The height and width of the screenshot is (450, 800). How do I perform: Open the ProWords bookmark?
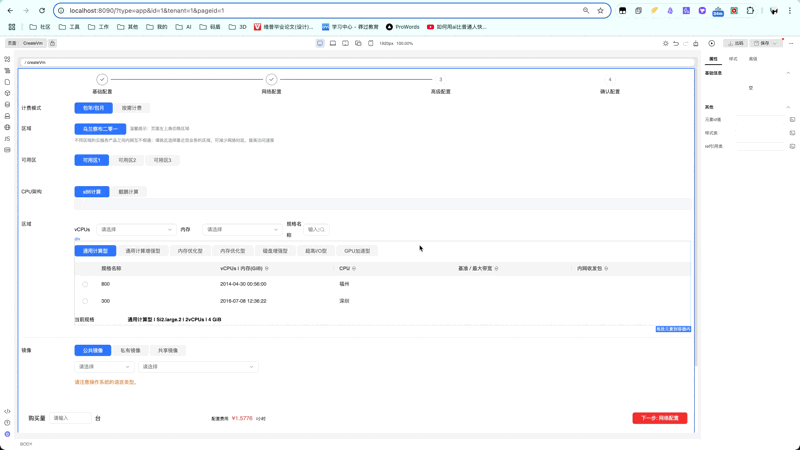coord(403,27)
